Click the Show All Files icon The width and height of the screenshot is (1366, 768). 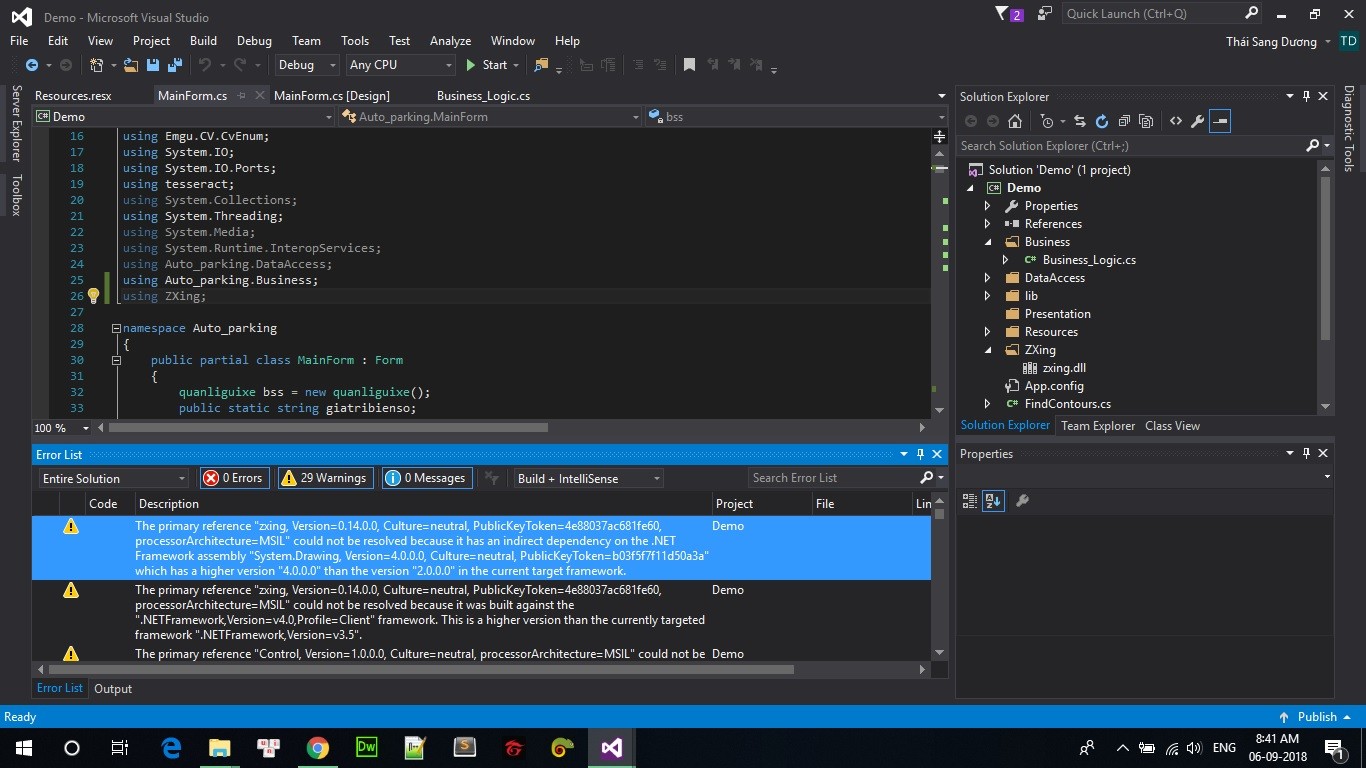pyautogui.click(x=1146, y=121)
